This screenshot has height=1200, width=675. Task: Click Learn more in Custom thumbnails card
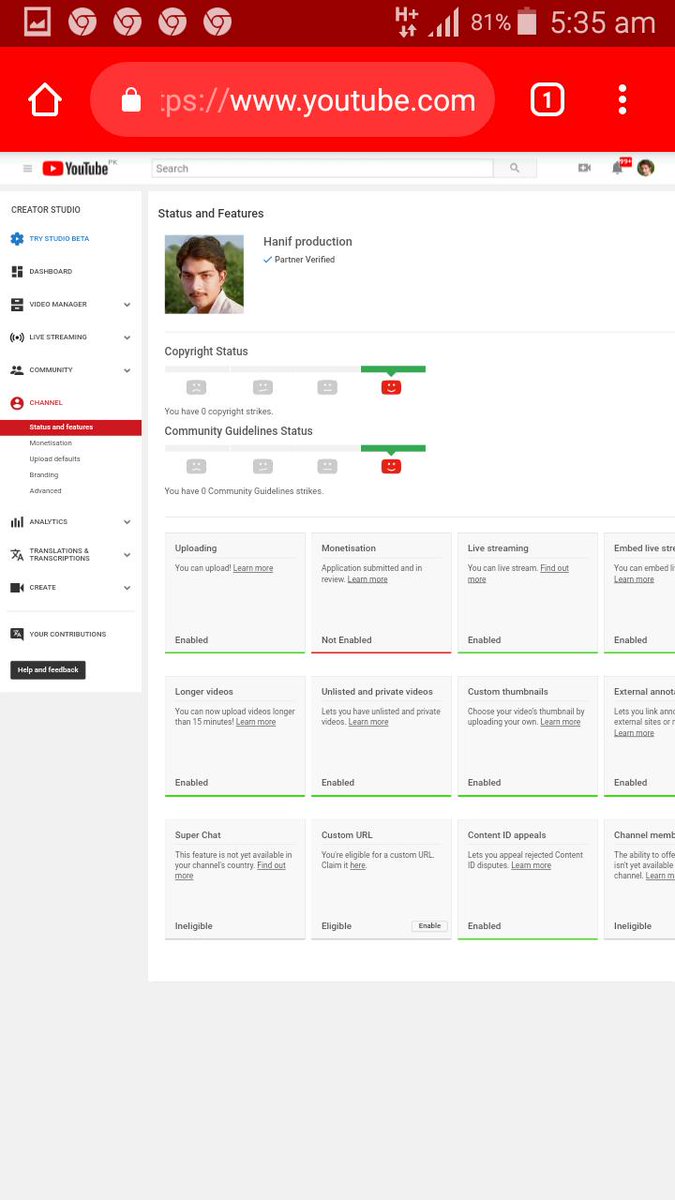(x=560, y=722)
